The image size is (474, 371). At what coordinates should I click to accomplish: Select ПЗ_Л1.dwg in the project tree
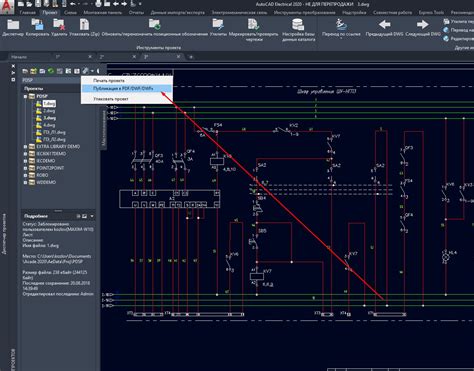[54, 132]
